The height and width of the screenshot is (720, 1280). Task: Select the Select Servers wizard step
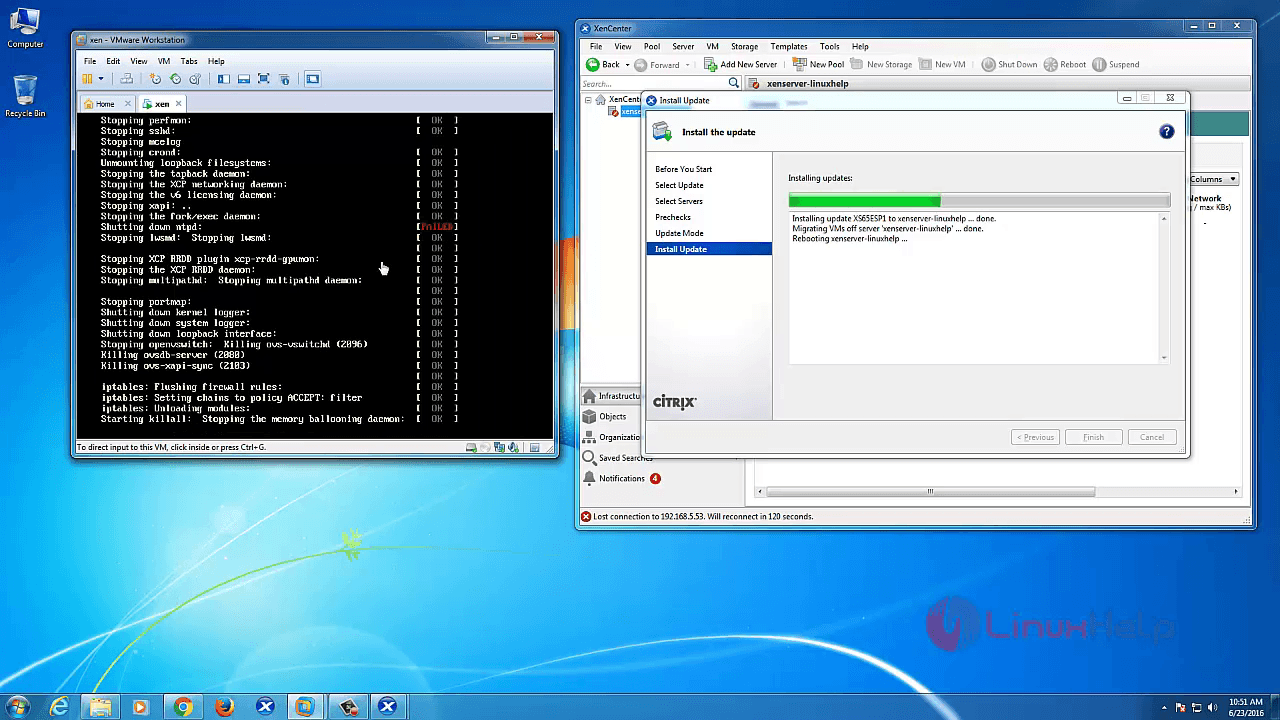coord(679,201)
